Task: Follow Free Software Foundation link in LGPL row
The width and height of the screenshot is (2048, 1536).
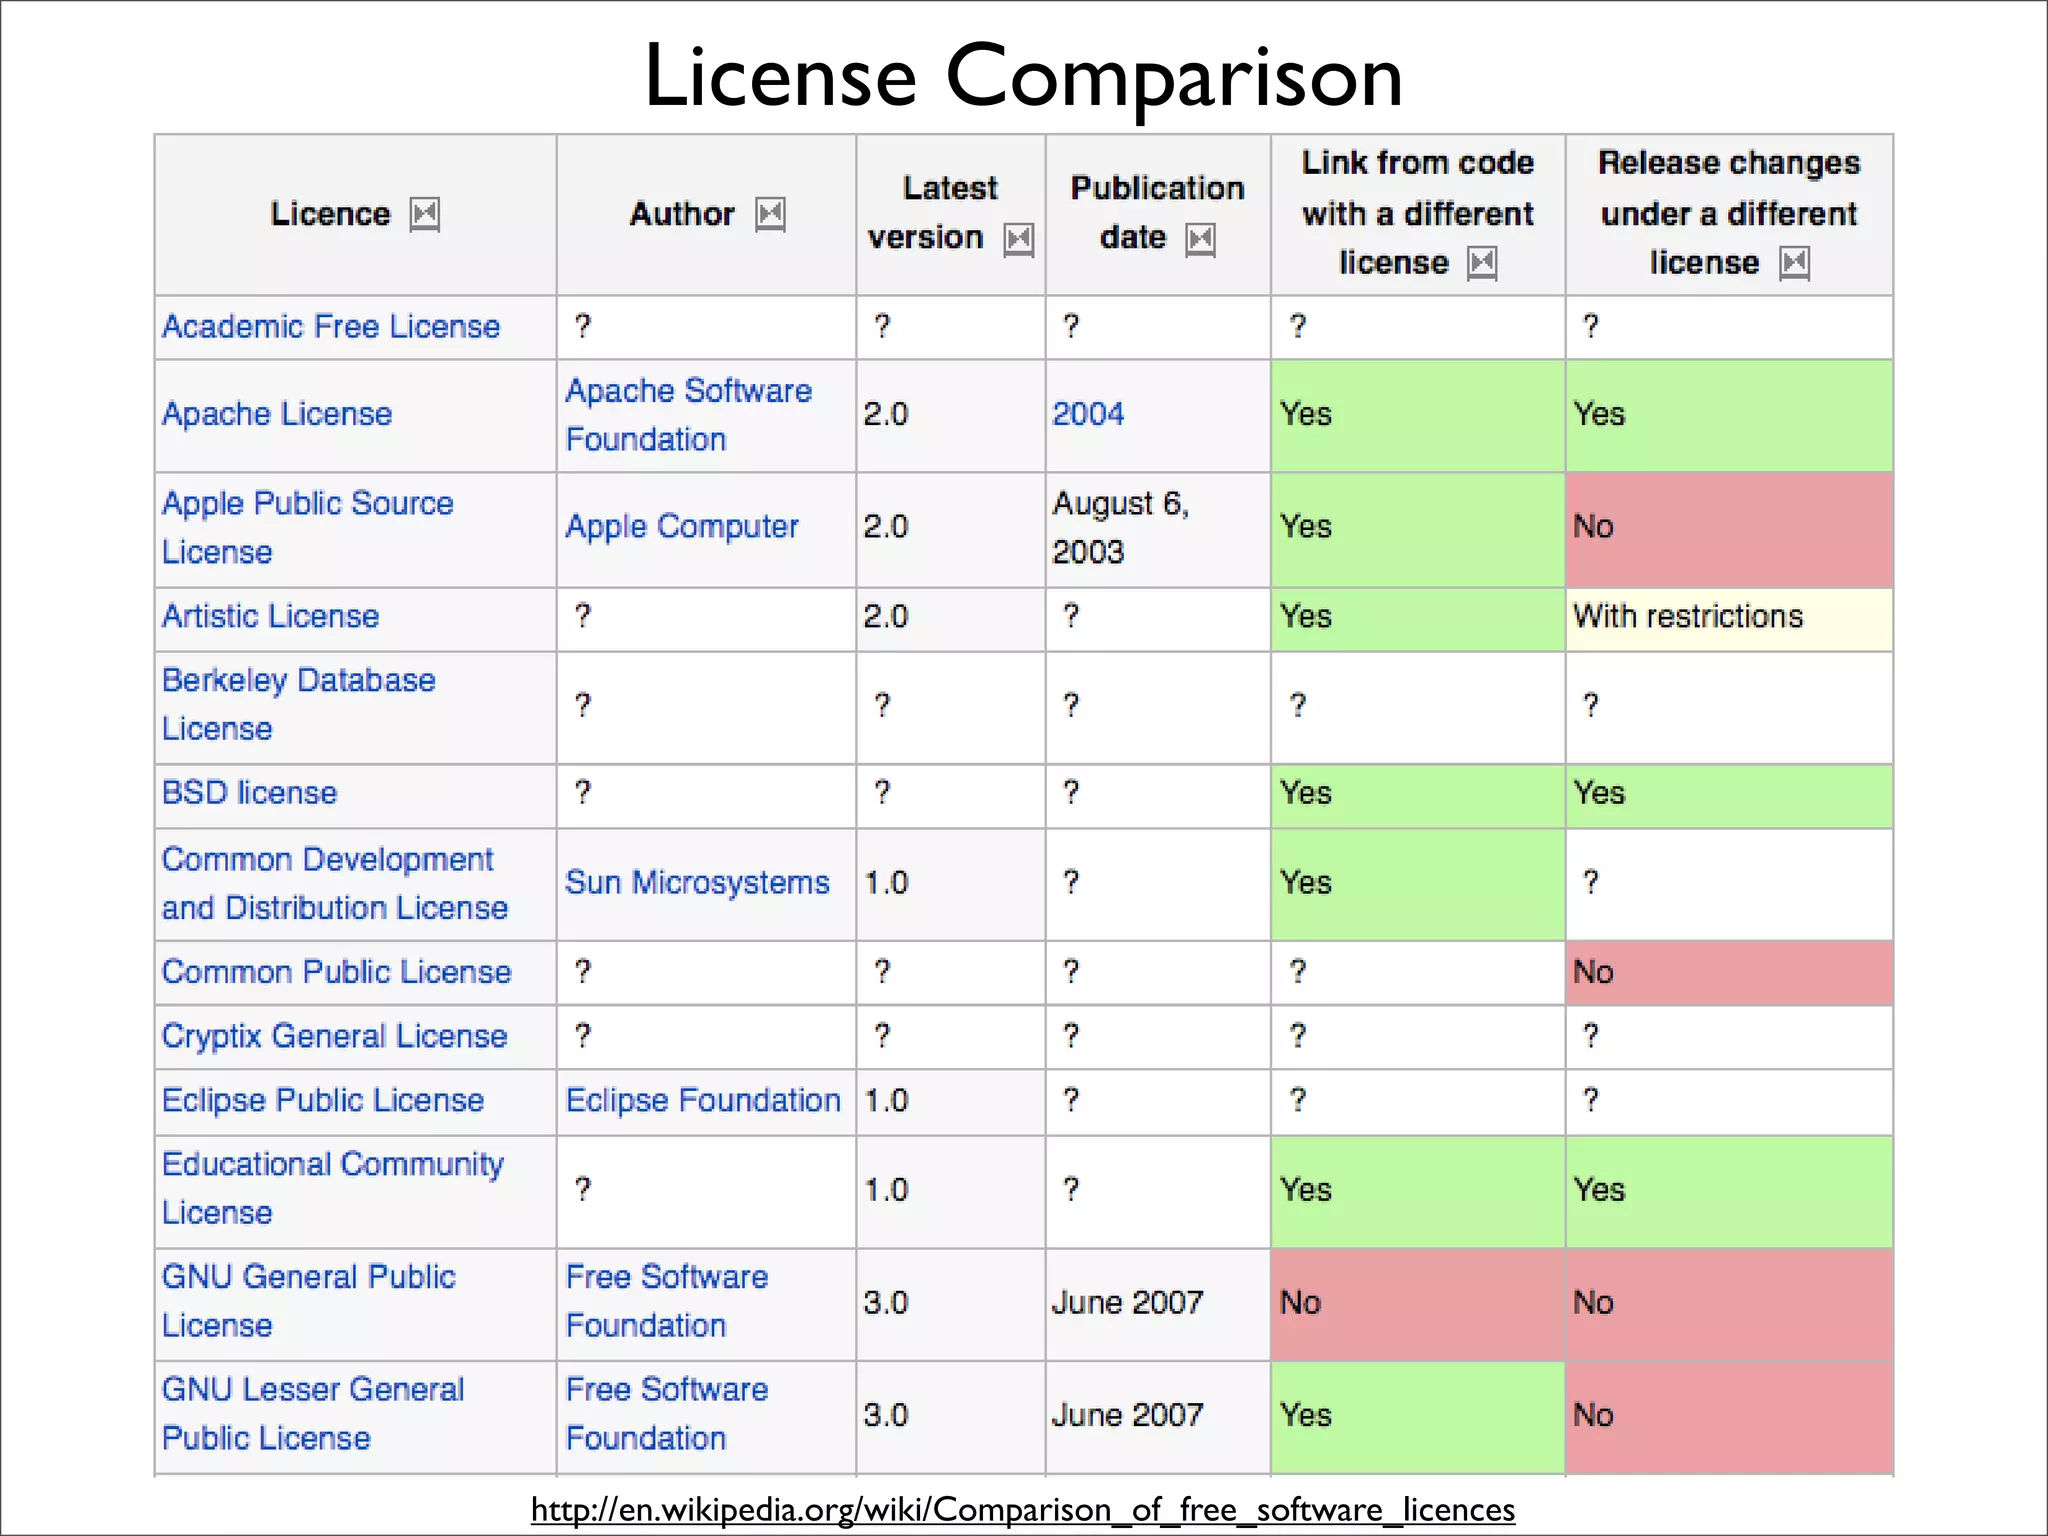Action: pyautogui.click(x=667, y=1414)
